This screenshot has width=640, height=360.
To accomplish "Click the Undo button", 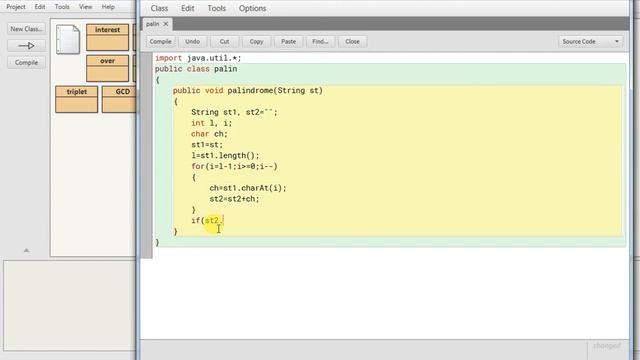I will pyautogui.click(x=192, y=42).
